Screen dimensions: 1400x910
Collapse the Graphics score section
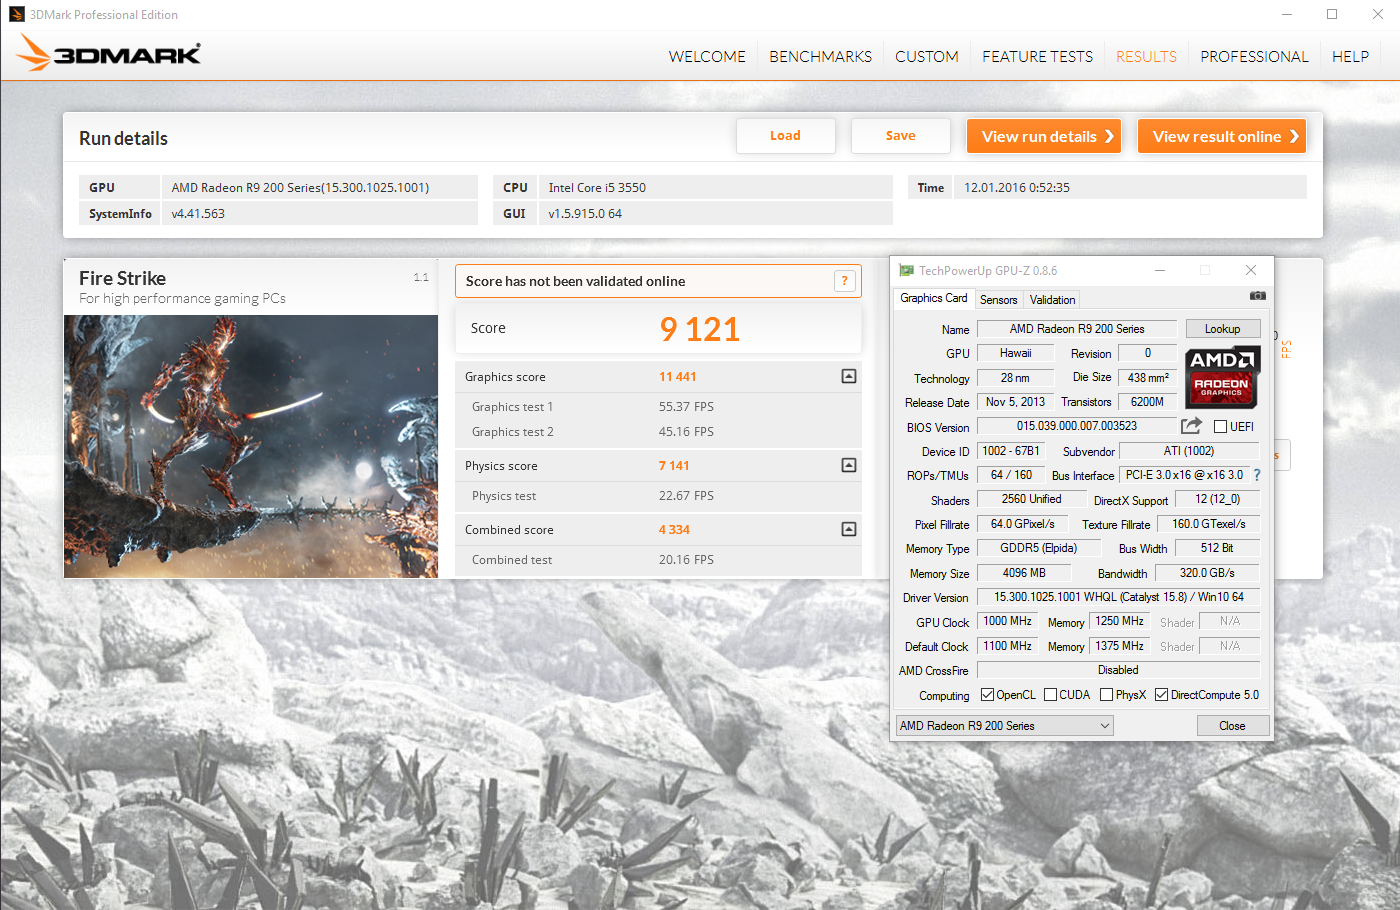point(849,376)
